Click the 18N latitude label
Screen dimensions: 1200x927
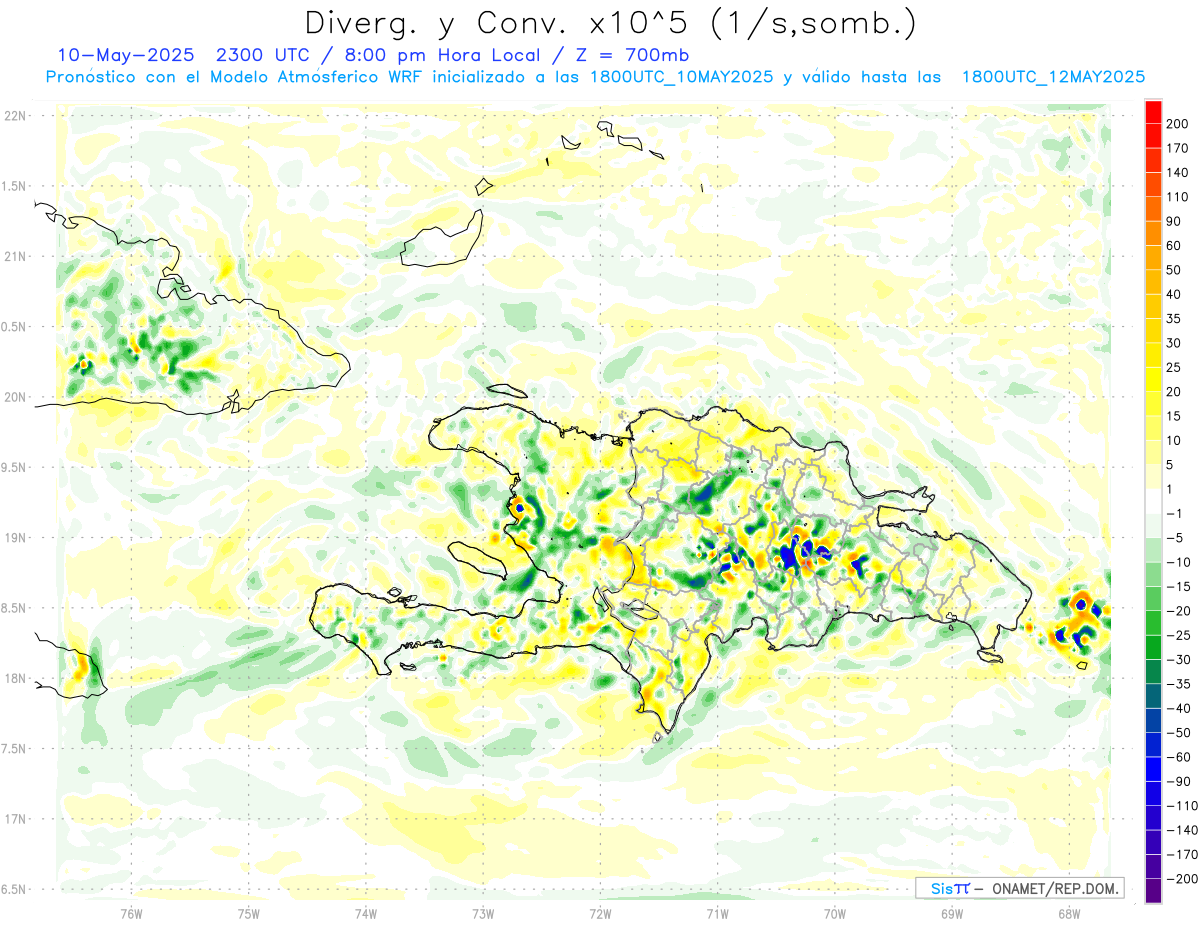click(x=16, y=678)
